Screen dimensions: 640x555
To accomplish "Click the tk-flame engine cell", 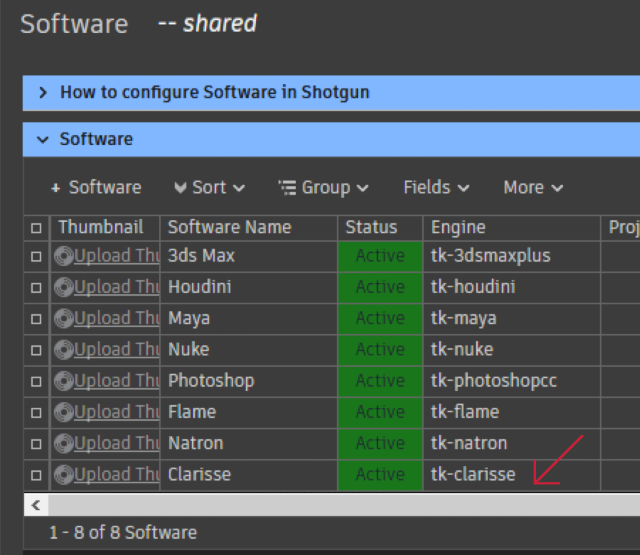I will (x=512, y=413).
